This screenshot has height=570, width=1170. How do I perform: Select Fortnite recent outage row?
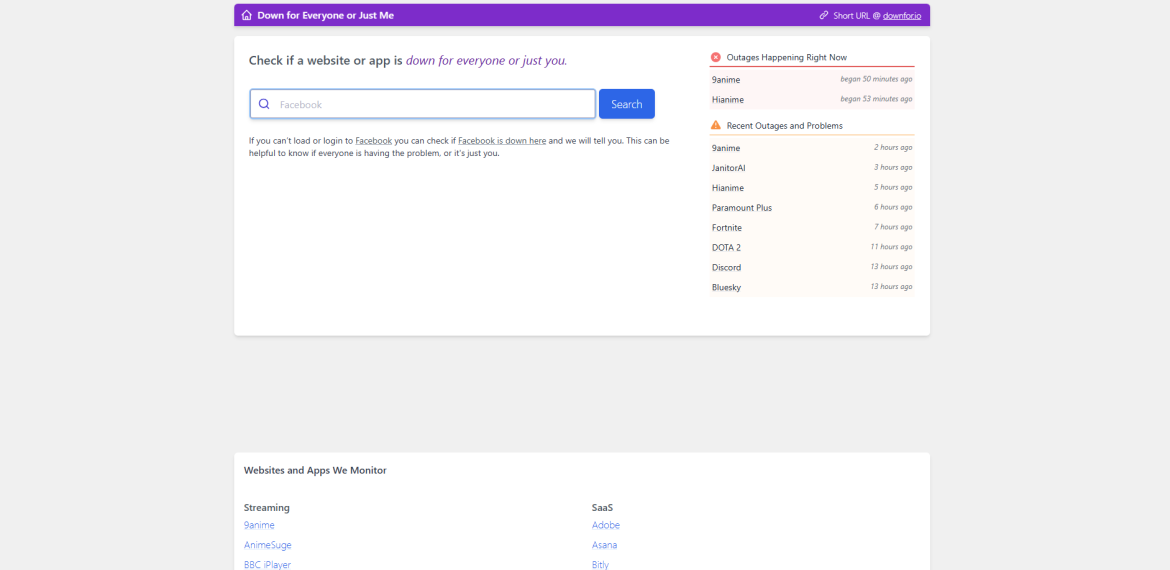pos(812,228)
